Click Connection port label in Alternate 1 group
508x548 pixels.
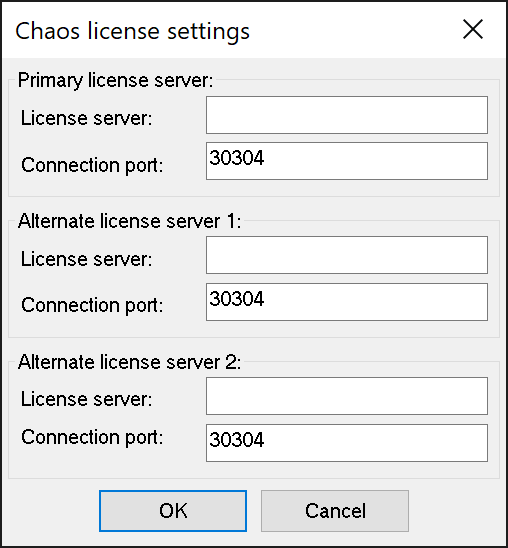[x=92, y=305]
